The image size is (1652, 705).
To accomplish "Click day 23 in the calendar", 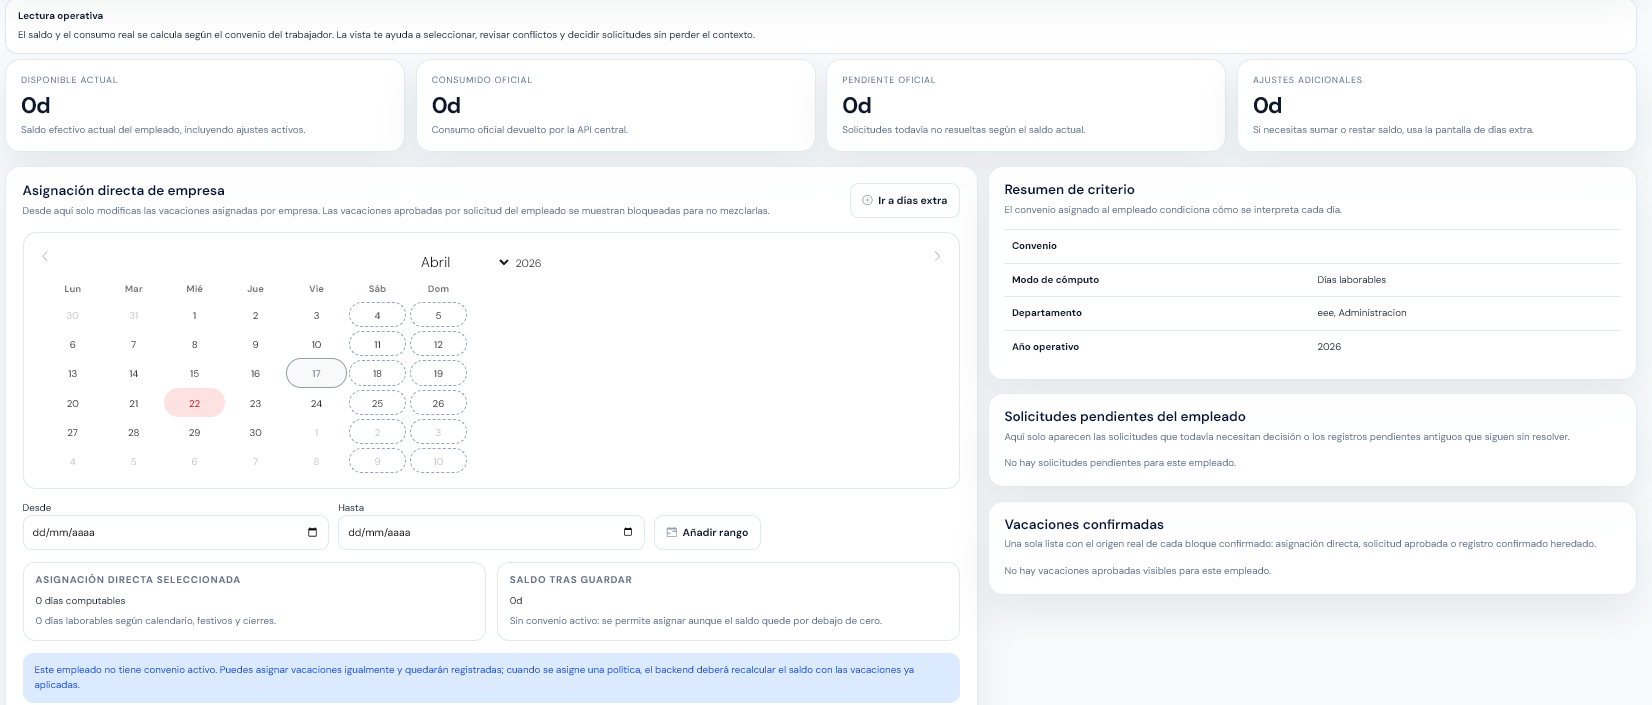I will 255,404.
